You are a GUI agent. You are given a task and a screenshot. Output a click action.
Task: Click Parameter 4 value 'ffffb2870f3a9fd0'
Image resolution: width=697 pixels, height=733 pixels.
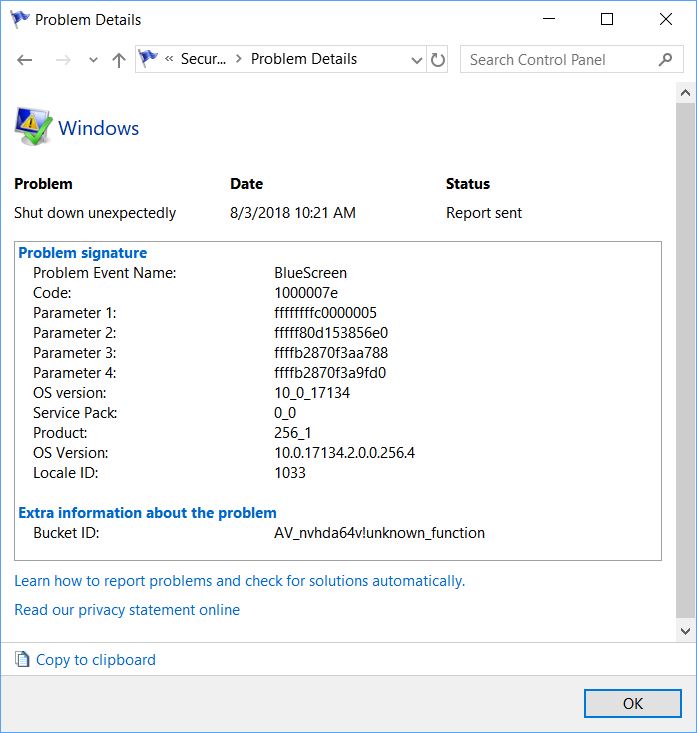pyautogui.click(x=330, y=373)
